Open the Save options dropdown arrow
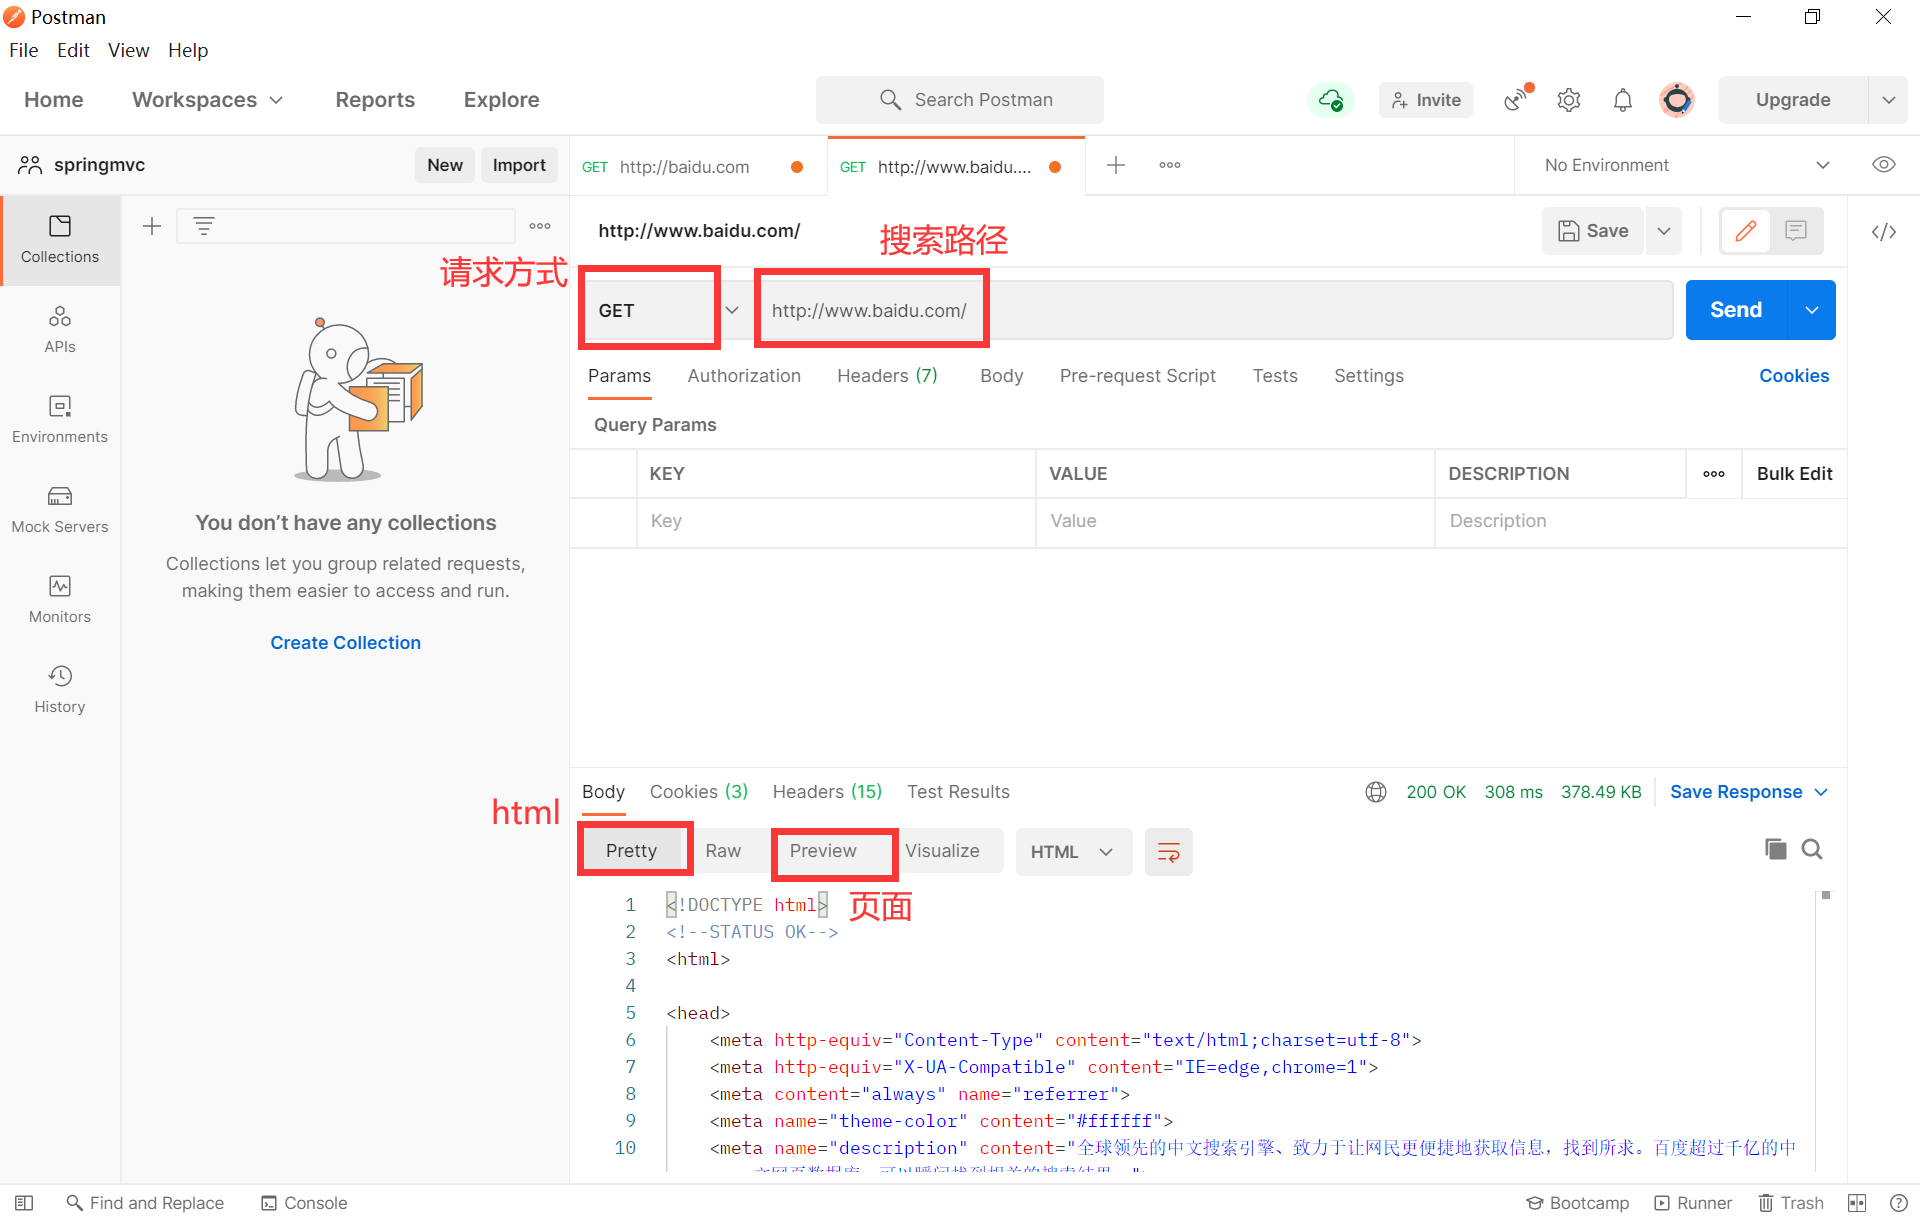Screen dimensions: 1920x1220 [x=1664, y=231]
